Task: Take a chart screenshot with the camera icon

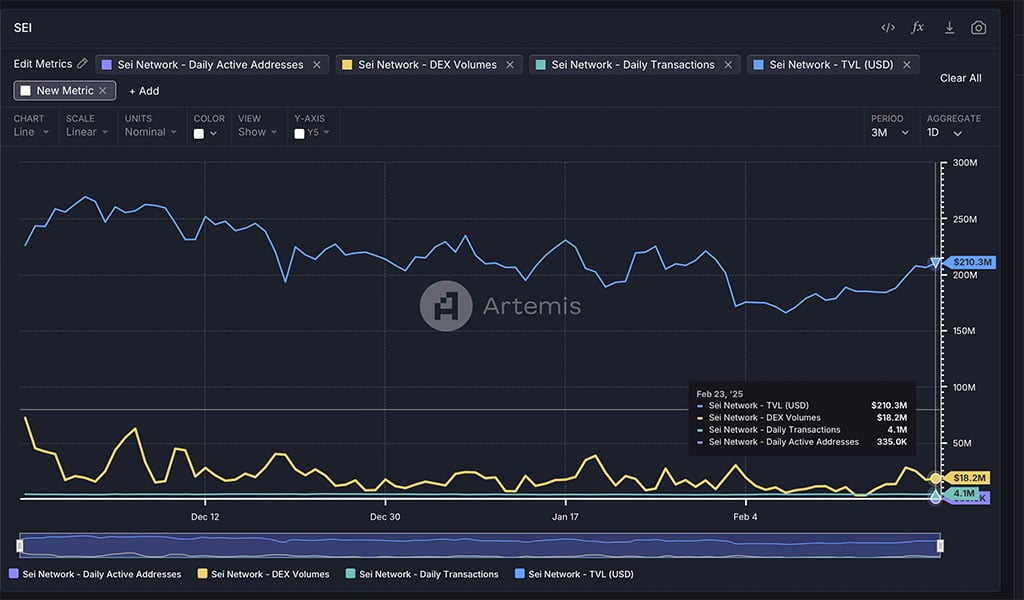Action: coord(978,27)
